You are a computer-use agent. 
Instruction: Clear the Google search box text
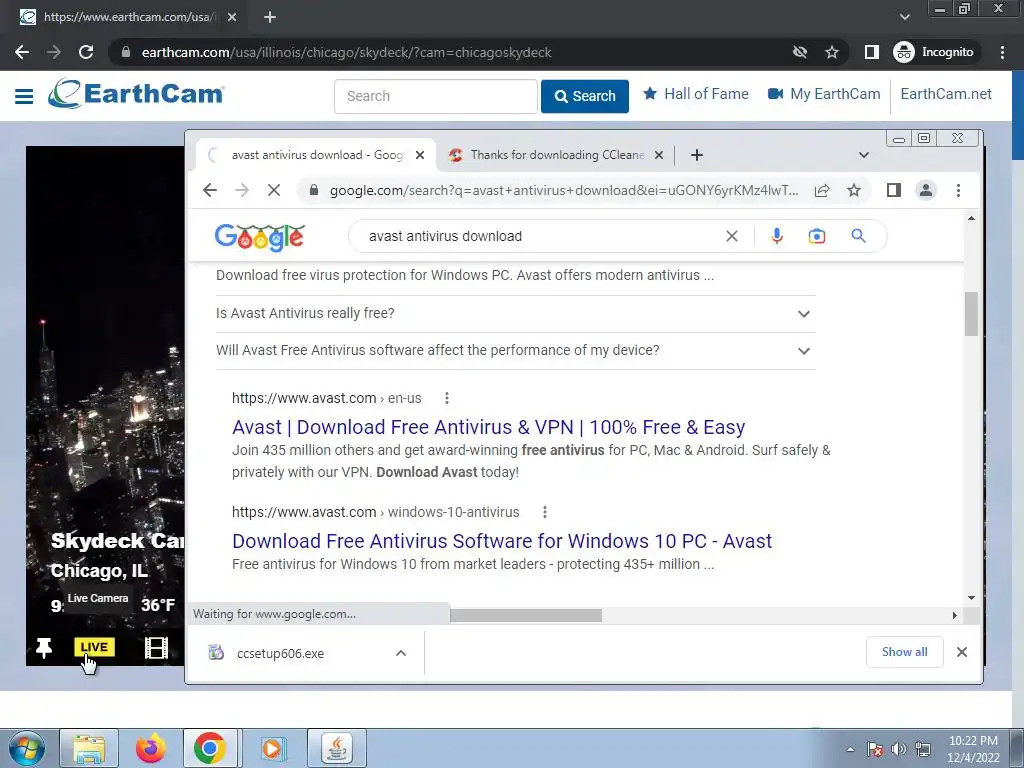731,236
